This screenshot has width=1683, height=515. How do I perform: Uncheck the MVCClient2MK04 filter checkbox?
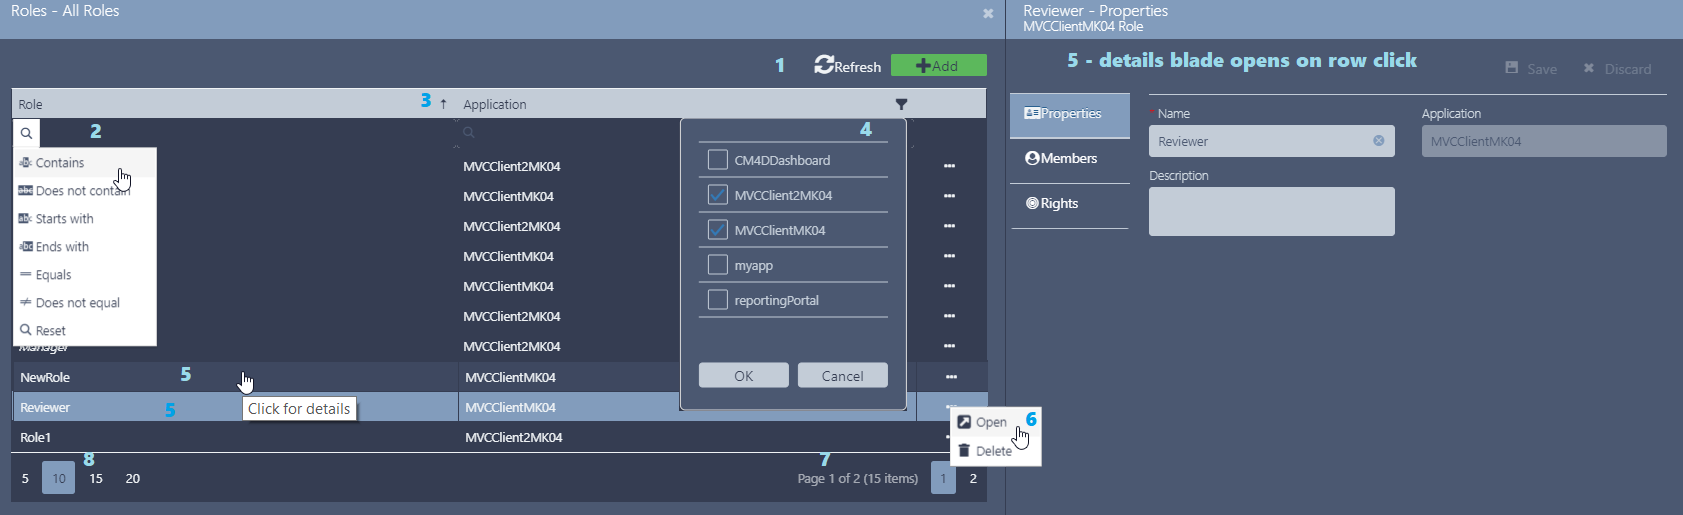click(x=717, y=195)
